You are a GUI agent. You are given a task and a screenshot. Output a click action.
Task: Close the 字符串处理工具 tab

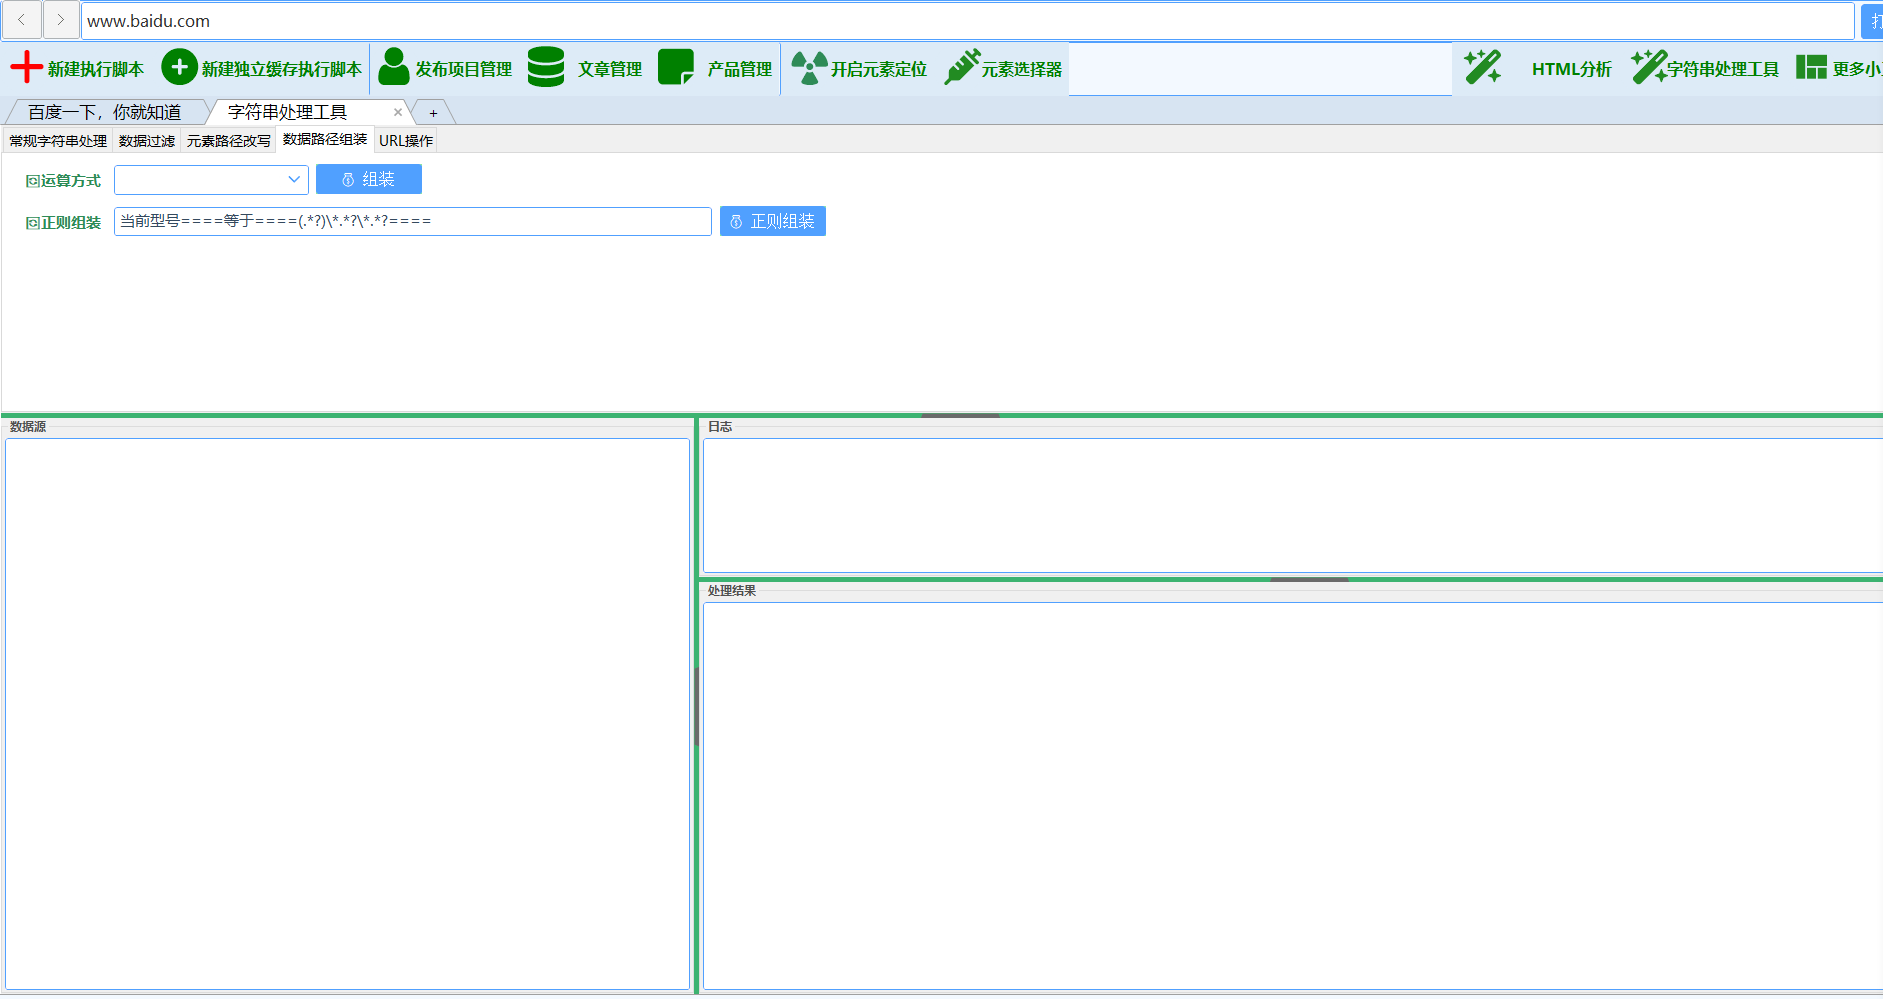pyautogui.click(x=398, y=112)
